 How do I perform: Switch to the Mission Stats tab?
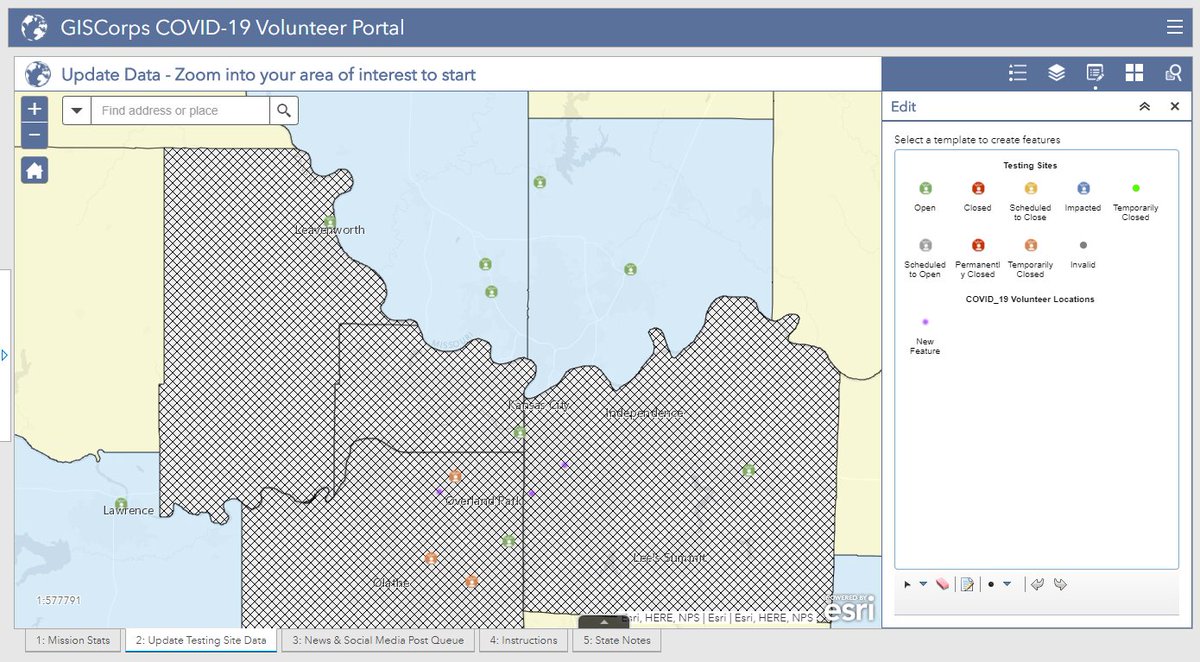pos(73,640)
